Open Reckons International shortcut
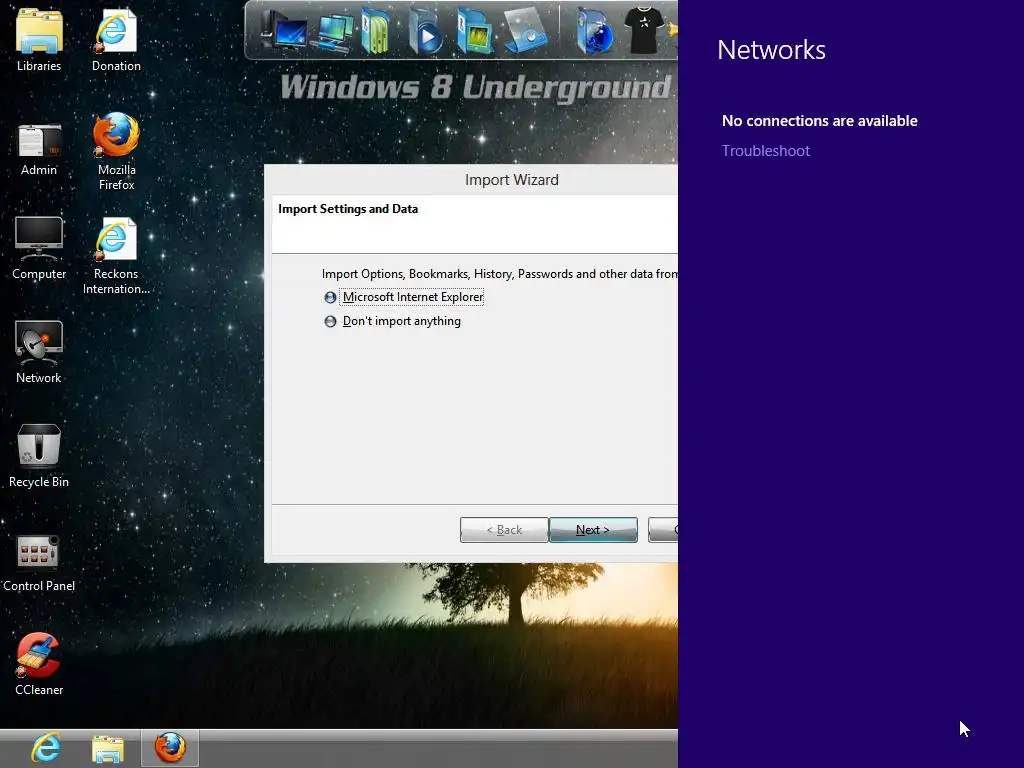 (x=116, y=256)
